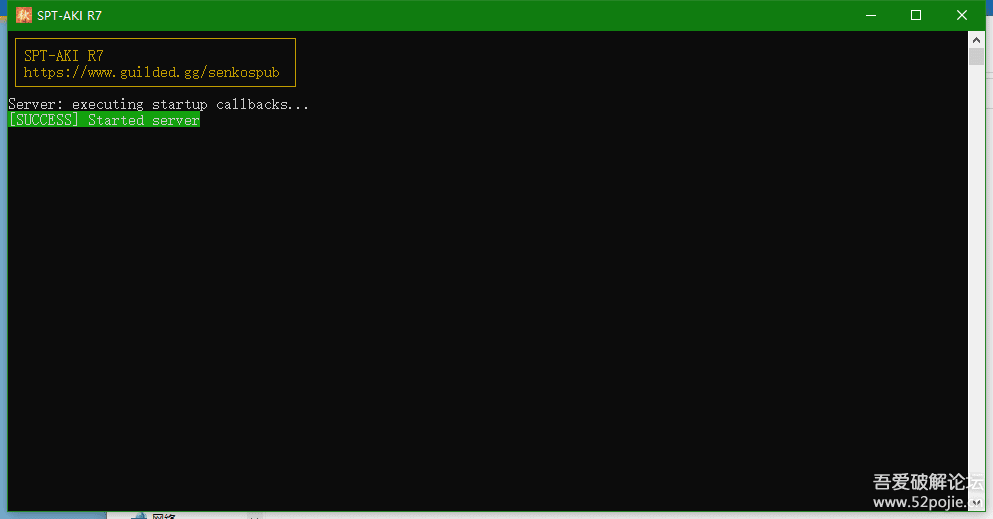Image resolution: width=993 pixels, height=519 pixels.
Task: Click the SPT-AKI app icon in title bar
Action: point(23,15)
